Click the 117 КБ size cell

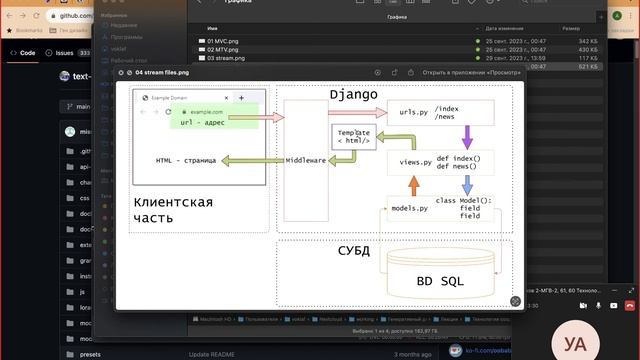click(x=588, y=58)
